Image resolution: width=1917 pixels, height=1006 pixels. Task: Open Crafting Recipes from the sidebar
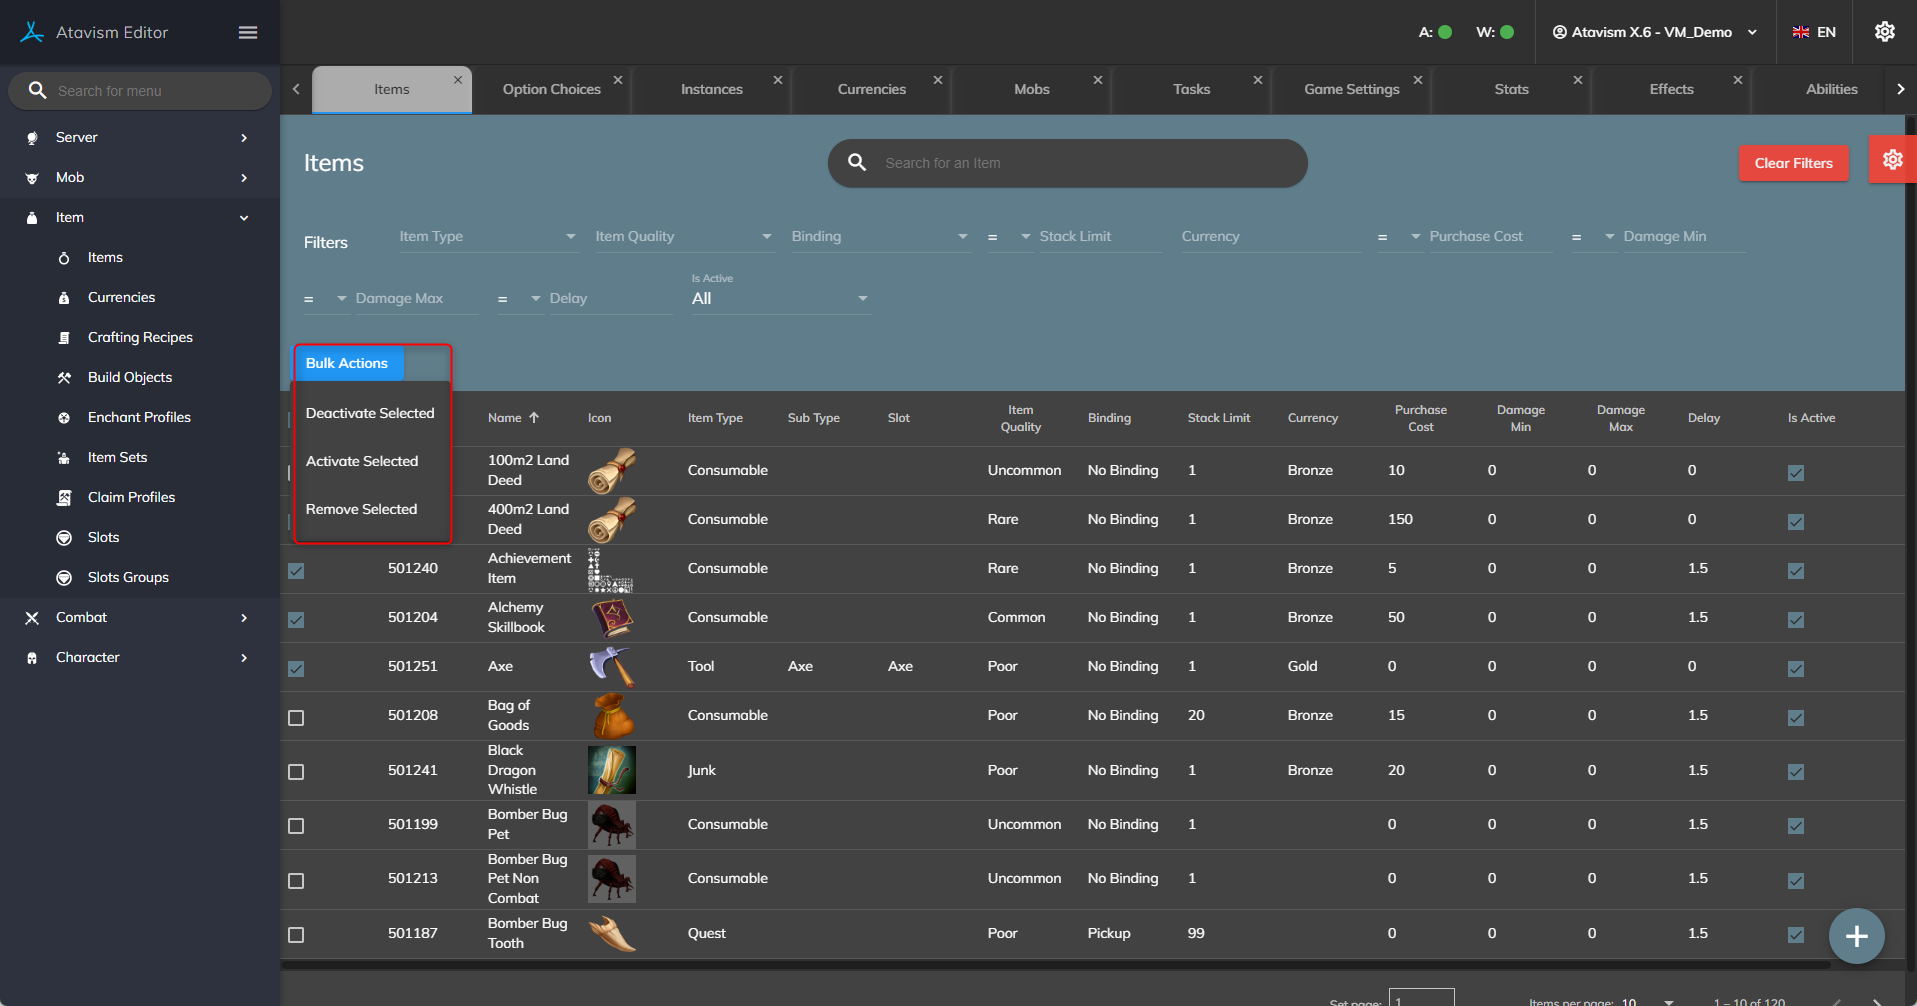coord(140,337)
